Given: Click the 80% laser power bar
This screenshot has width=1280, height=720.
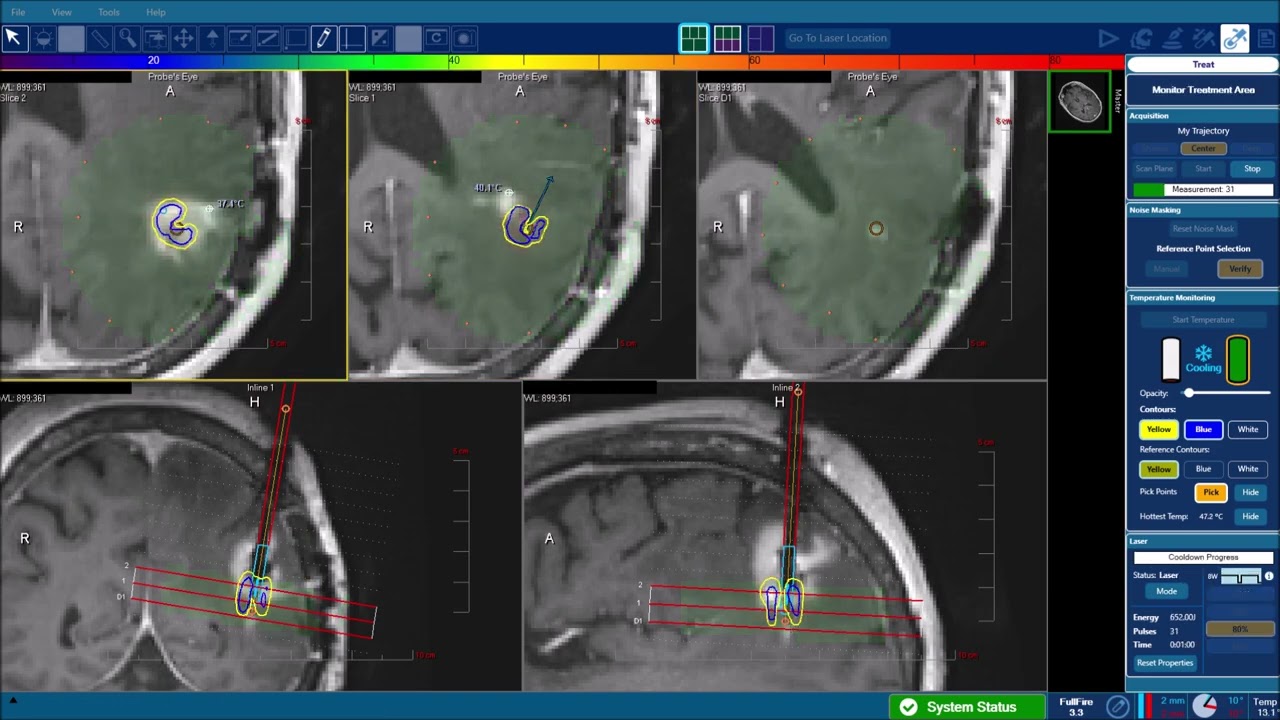Looking at the screenshot, I should pyautogui.click(x=1240, y=629).
